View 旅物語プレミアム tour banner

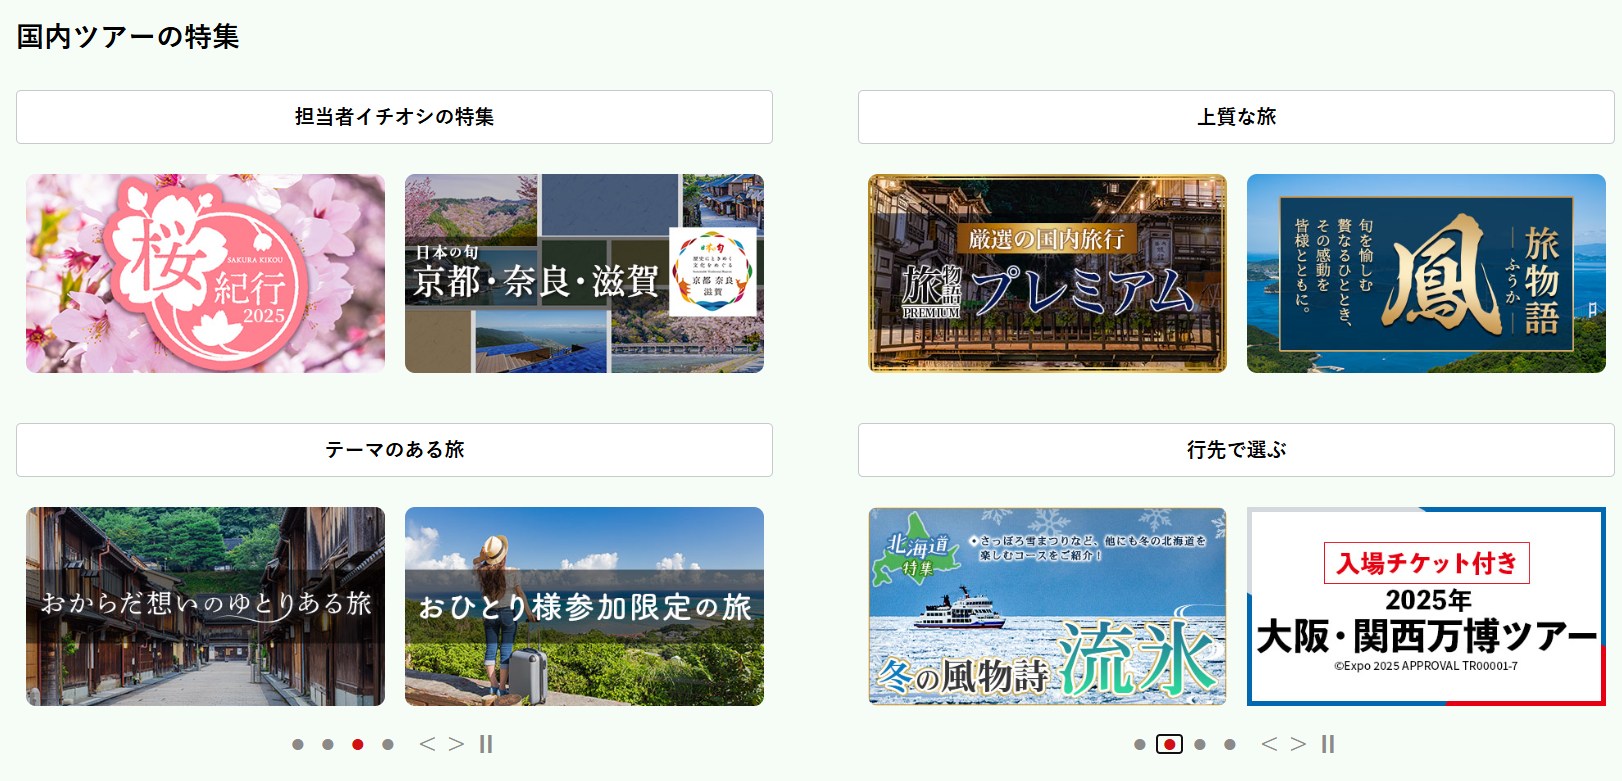[1047, 273]
